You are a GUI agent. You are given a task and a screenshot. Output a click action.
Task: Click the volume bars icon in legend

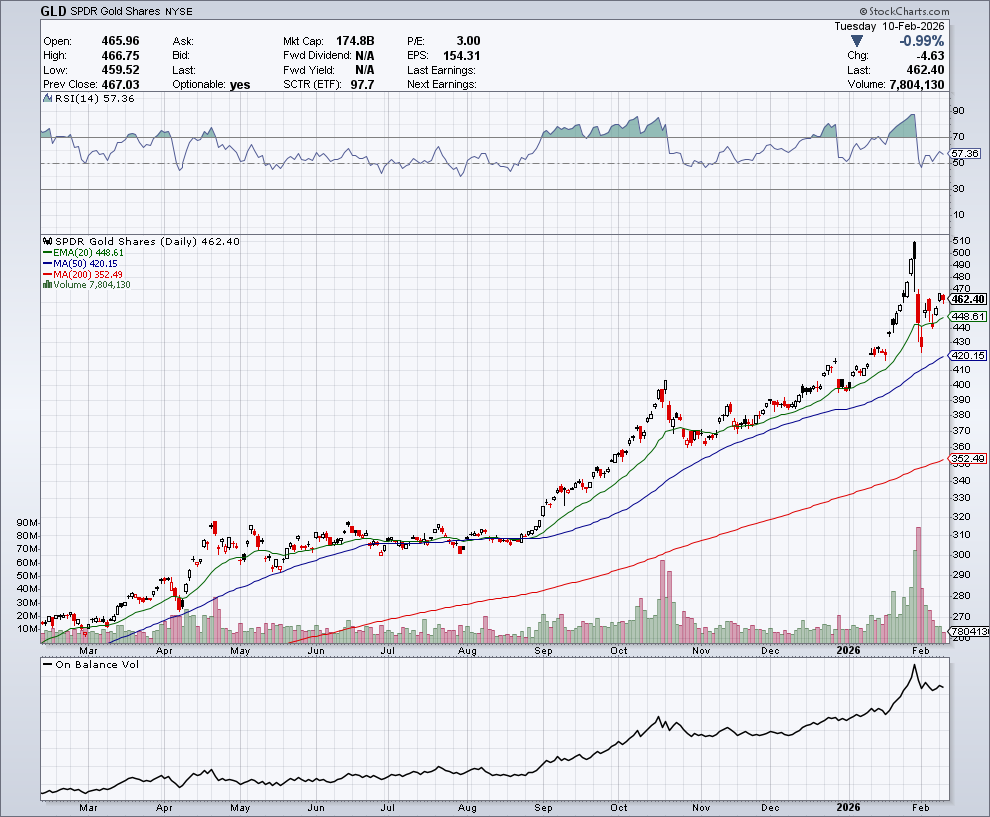click(x=46, y=285)
